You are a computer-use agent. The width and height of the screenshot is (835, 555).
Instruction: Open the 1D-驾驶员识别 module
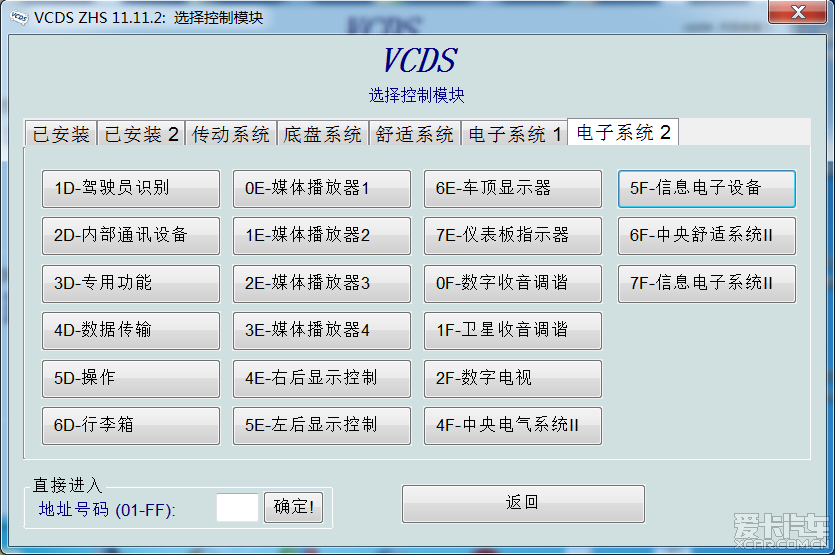[131, 189]
